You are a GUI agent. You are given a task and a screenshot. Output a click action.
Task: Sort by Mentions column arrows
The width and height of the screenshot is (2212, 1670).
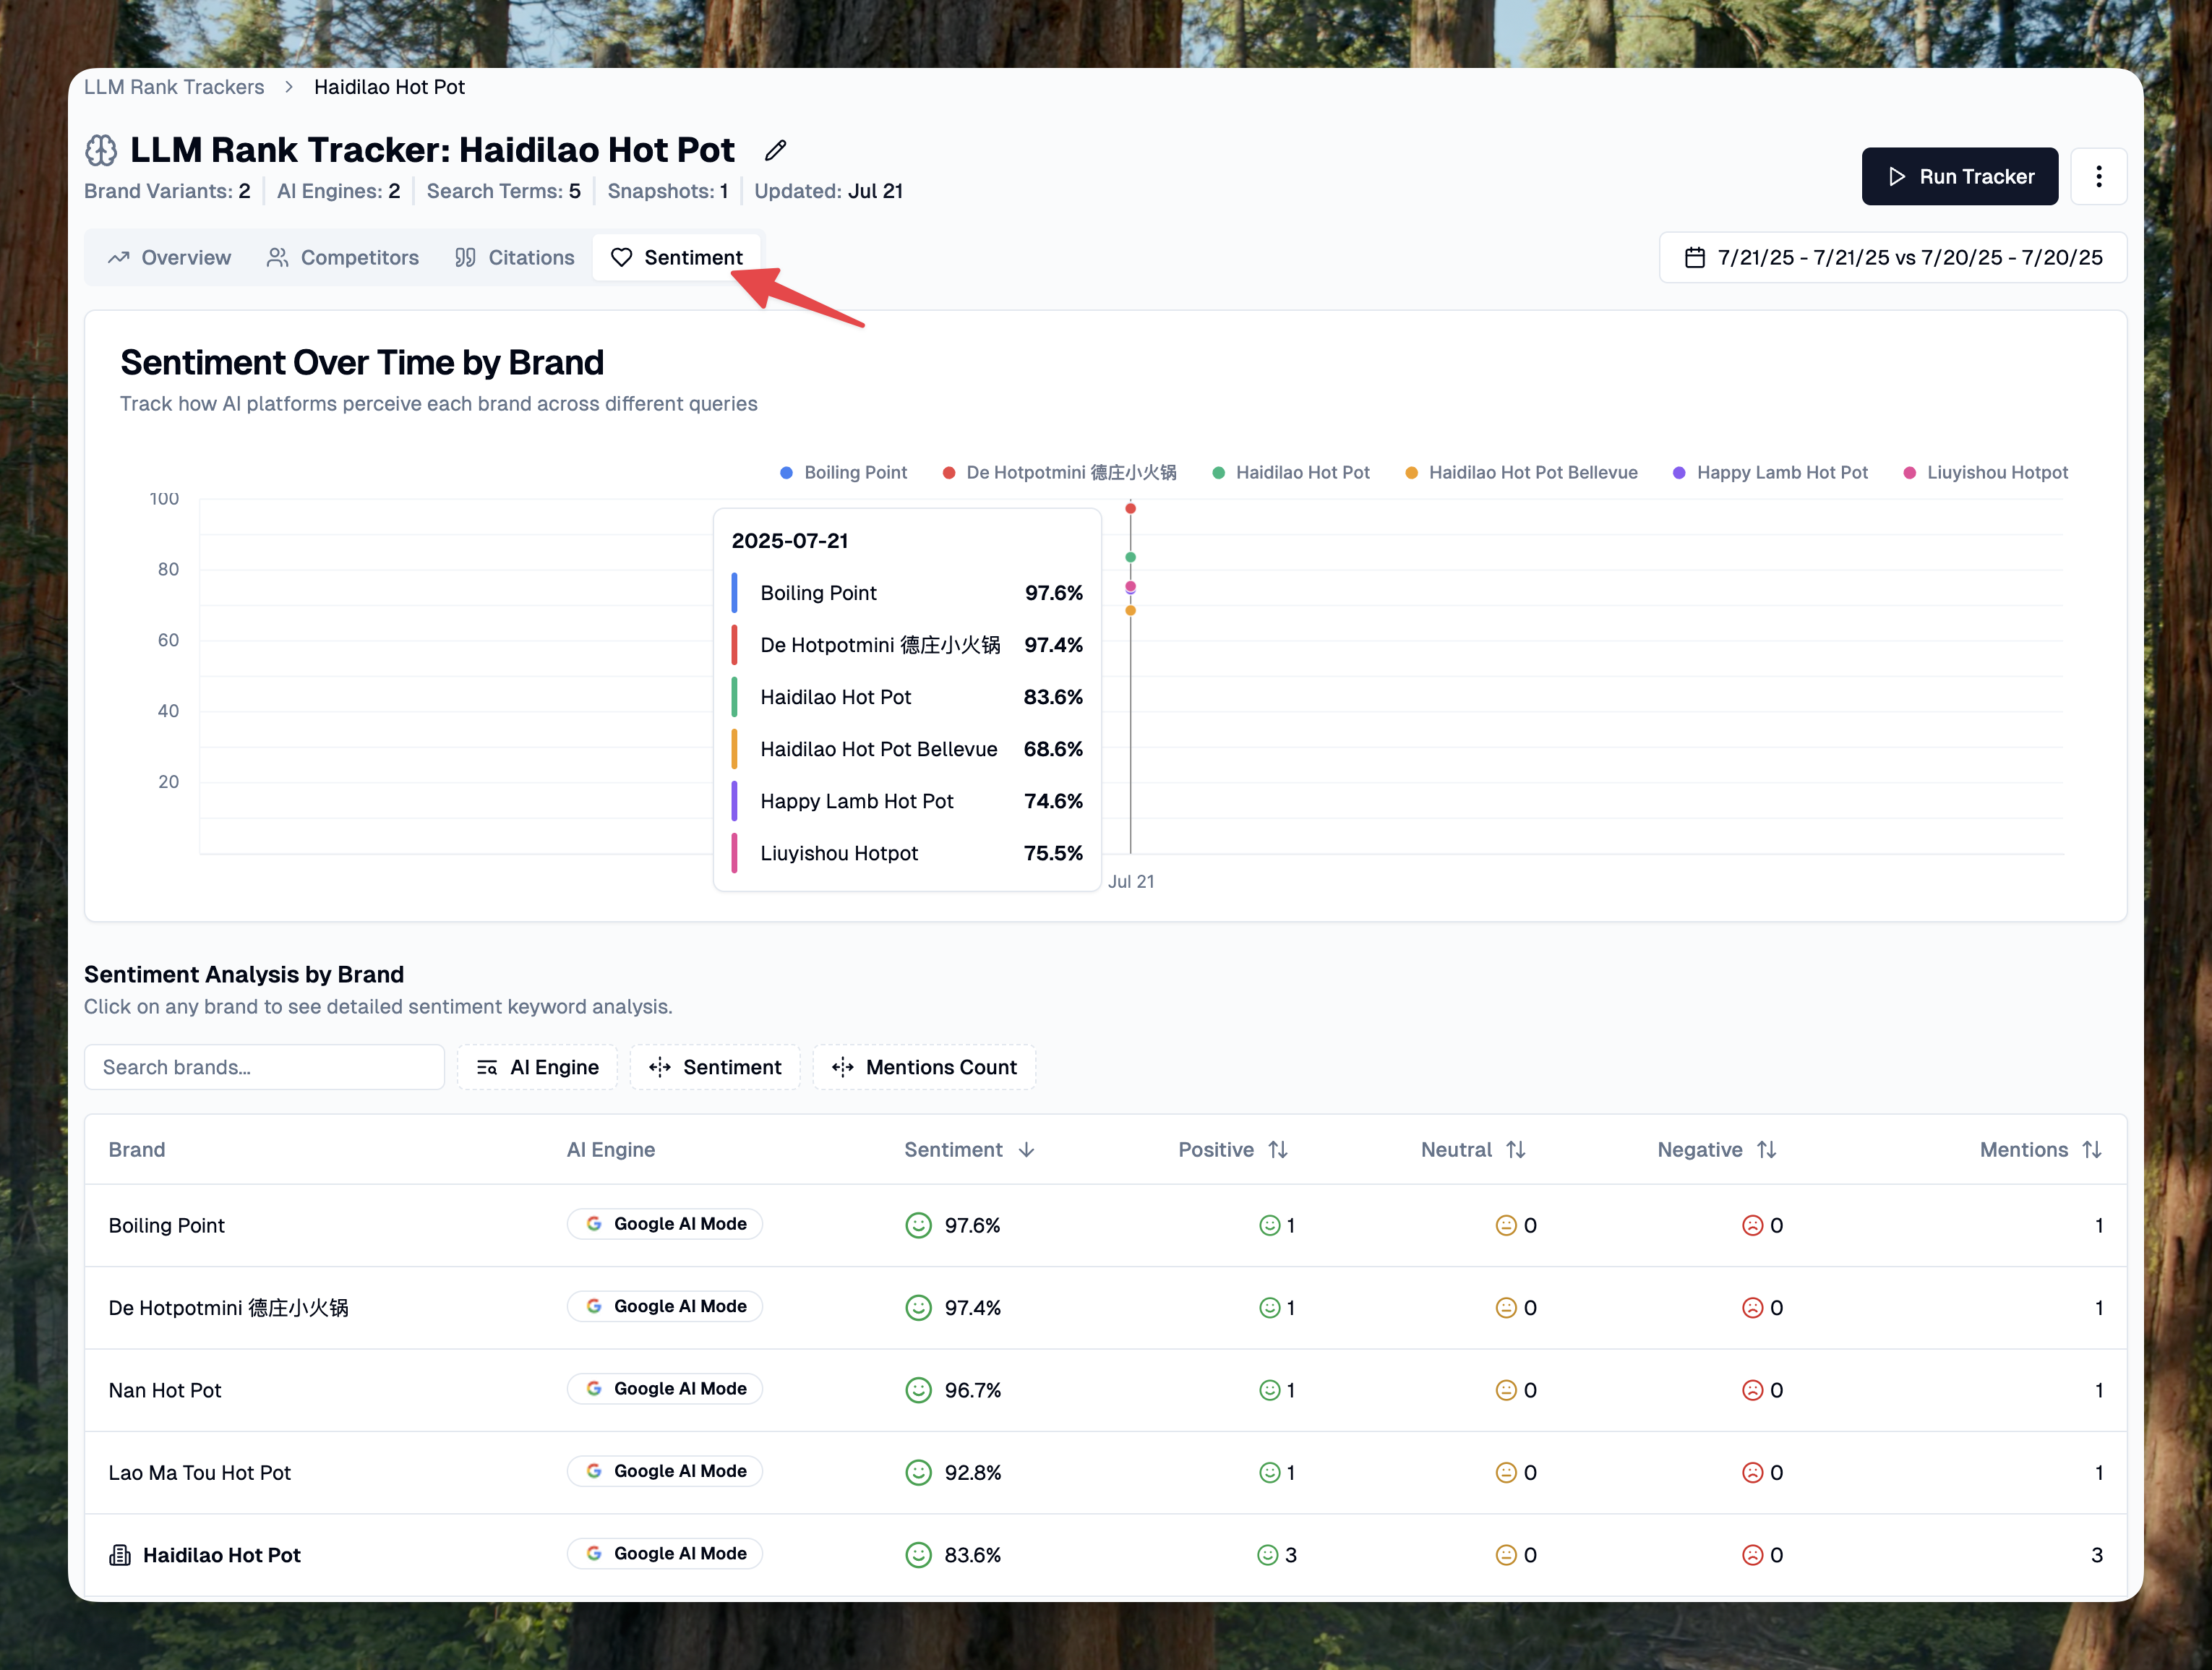(2091, 1150)
